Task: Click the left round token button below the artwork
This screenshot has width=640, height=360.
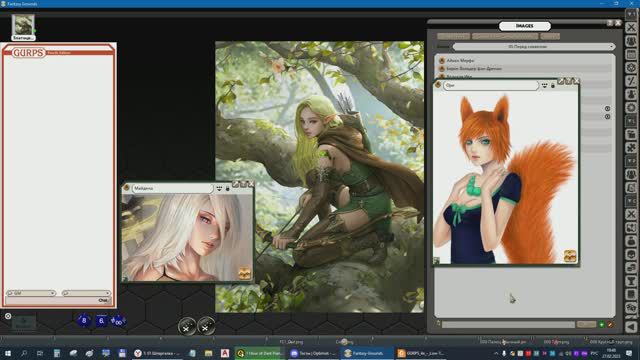Action: point(187,327)
